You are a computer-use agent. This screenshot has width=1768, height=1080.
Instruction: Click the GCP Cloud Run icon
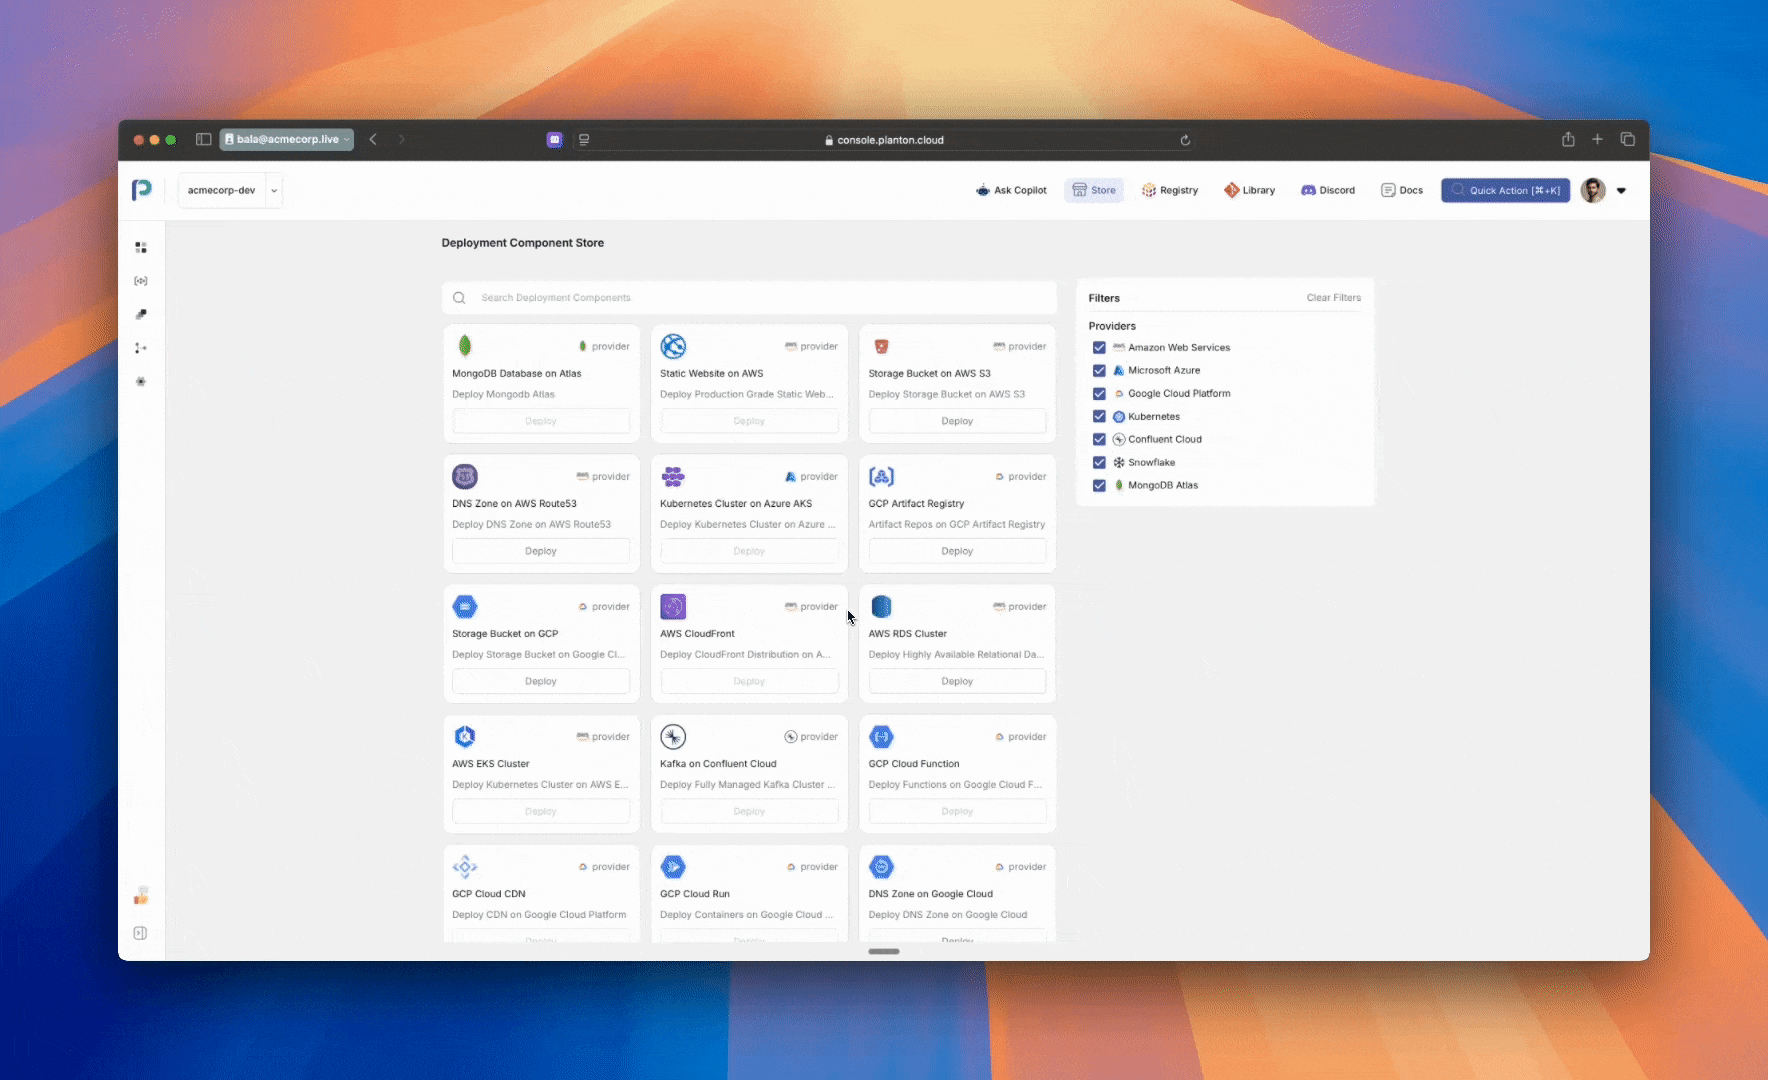pyautogui.click(x=673, y=866)
